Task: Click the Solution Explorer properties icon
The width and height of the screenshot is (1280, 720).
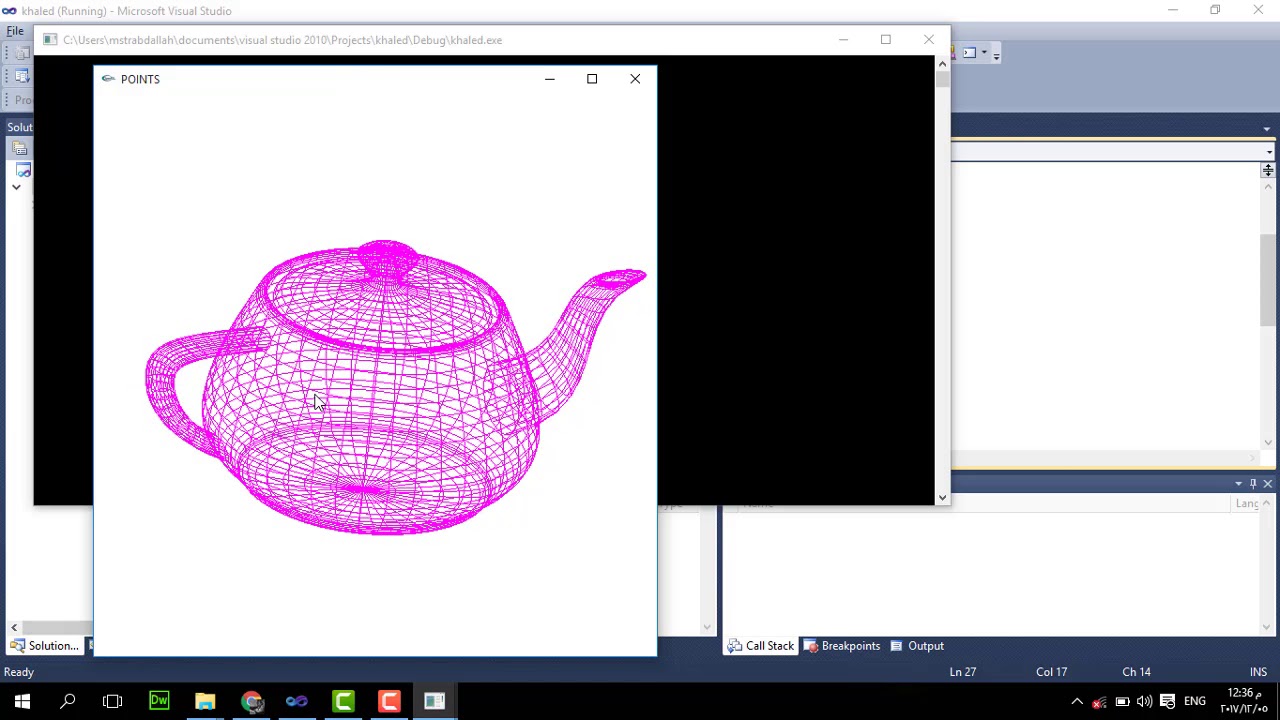Action: coord(20,148)
